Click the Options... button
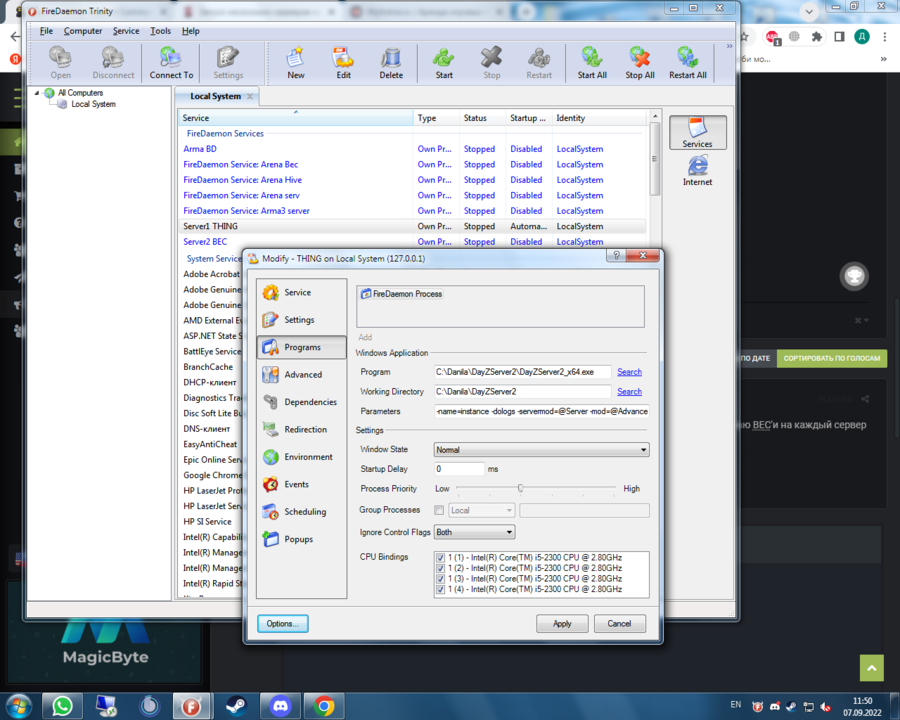Image resolution: width=900 pixels, height=720 pixels. pos(282,624)
